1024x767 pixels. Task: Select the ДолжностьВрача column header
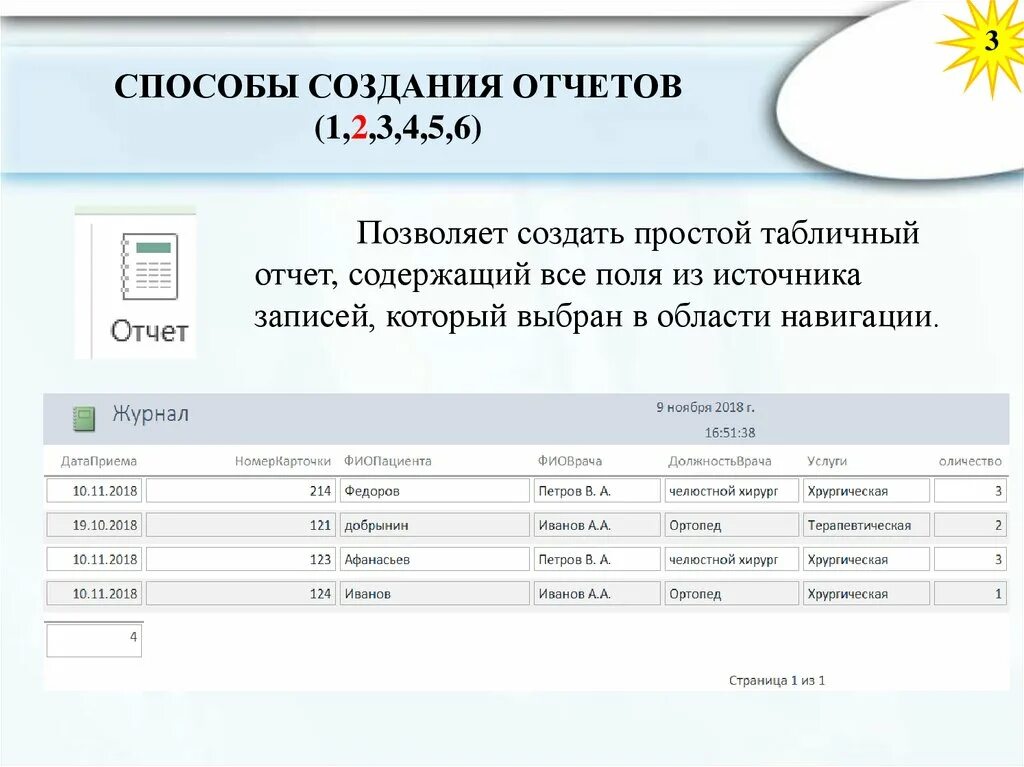point(720,461)
